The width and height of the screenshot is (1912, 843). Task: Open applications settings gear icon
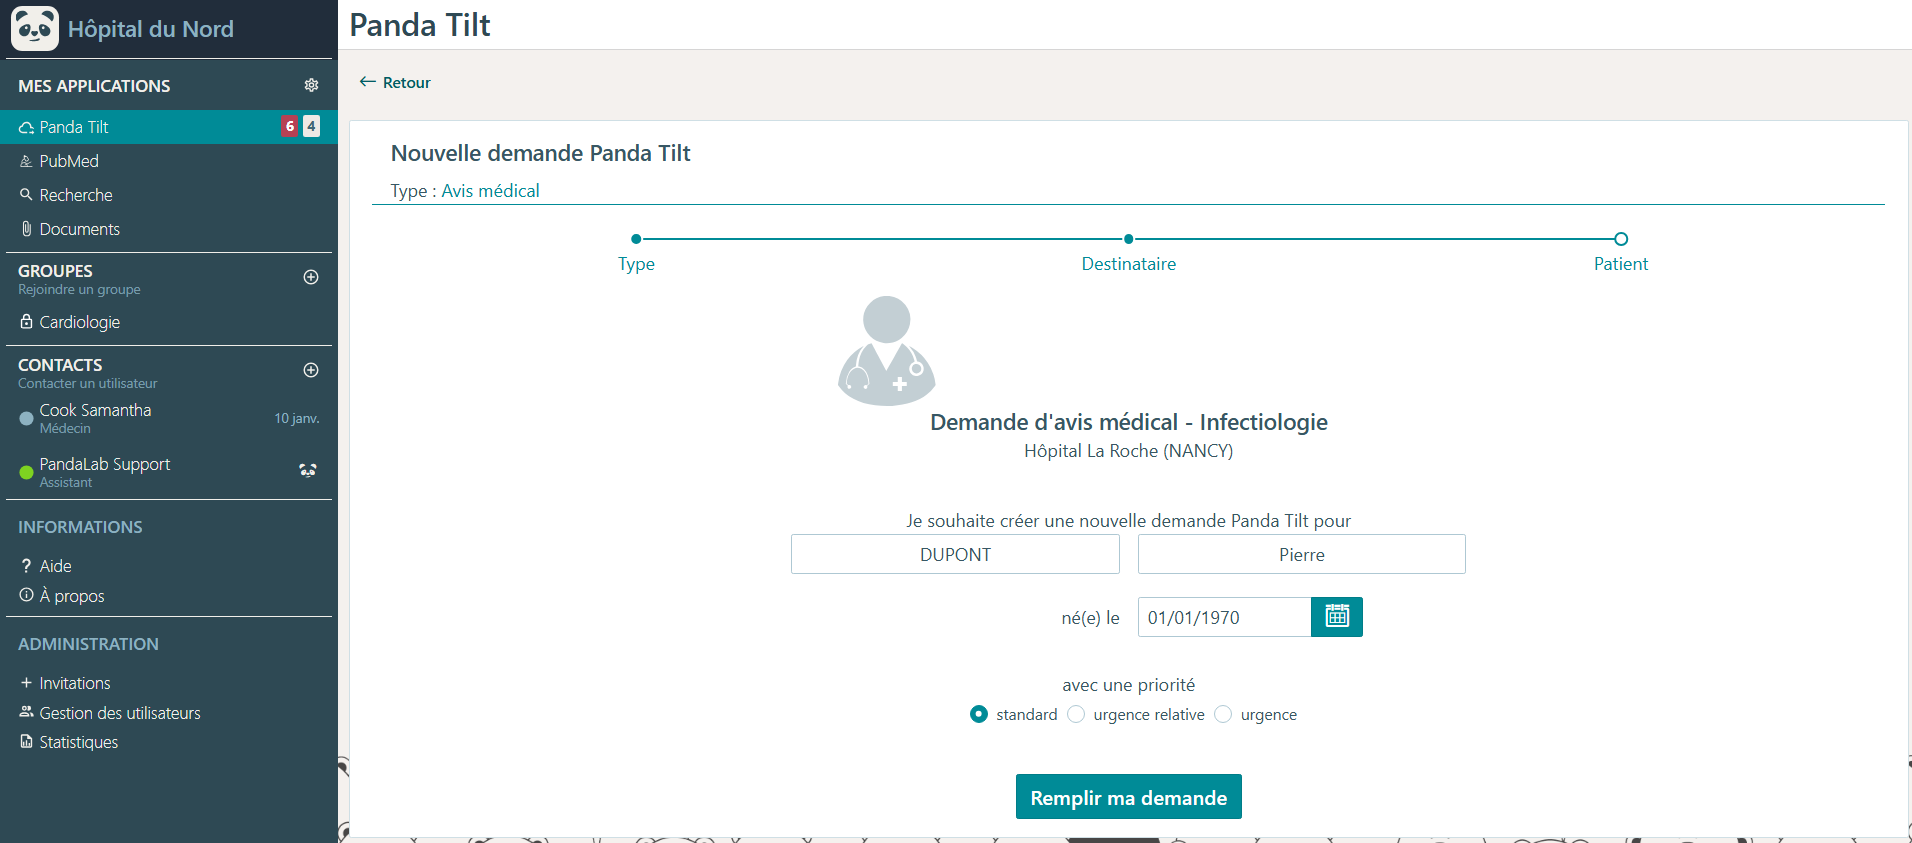[311, 85]
